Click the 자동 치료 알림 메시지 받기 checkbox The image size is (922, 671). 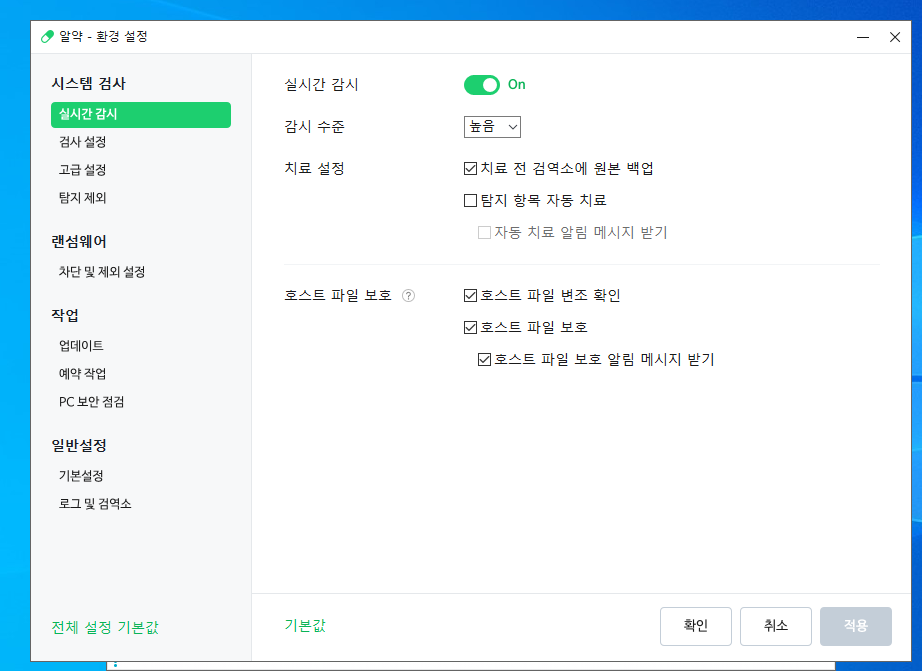(485, 232)
